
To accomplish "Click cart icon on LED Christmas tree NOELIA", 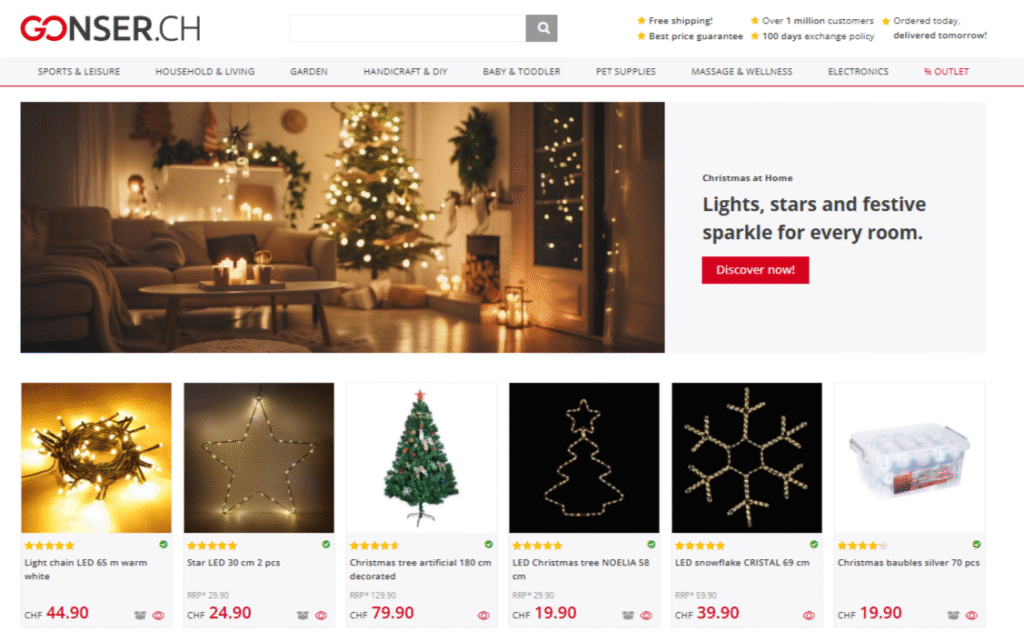I will (628, 615).
